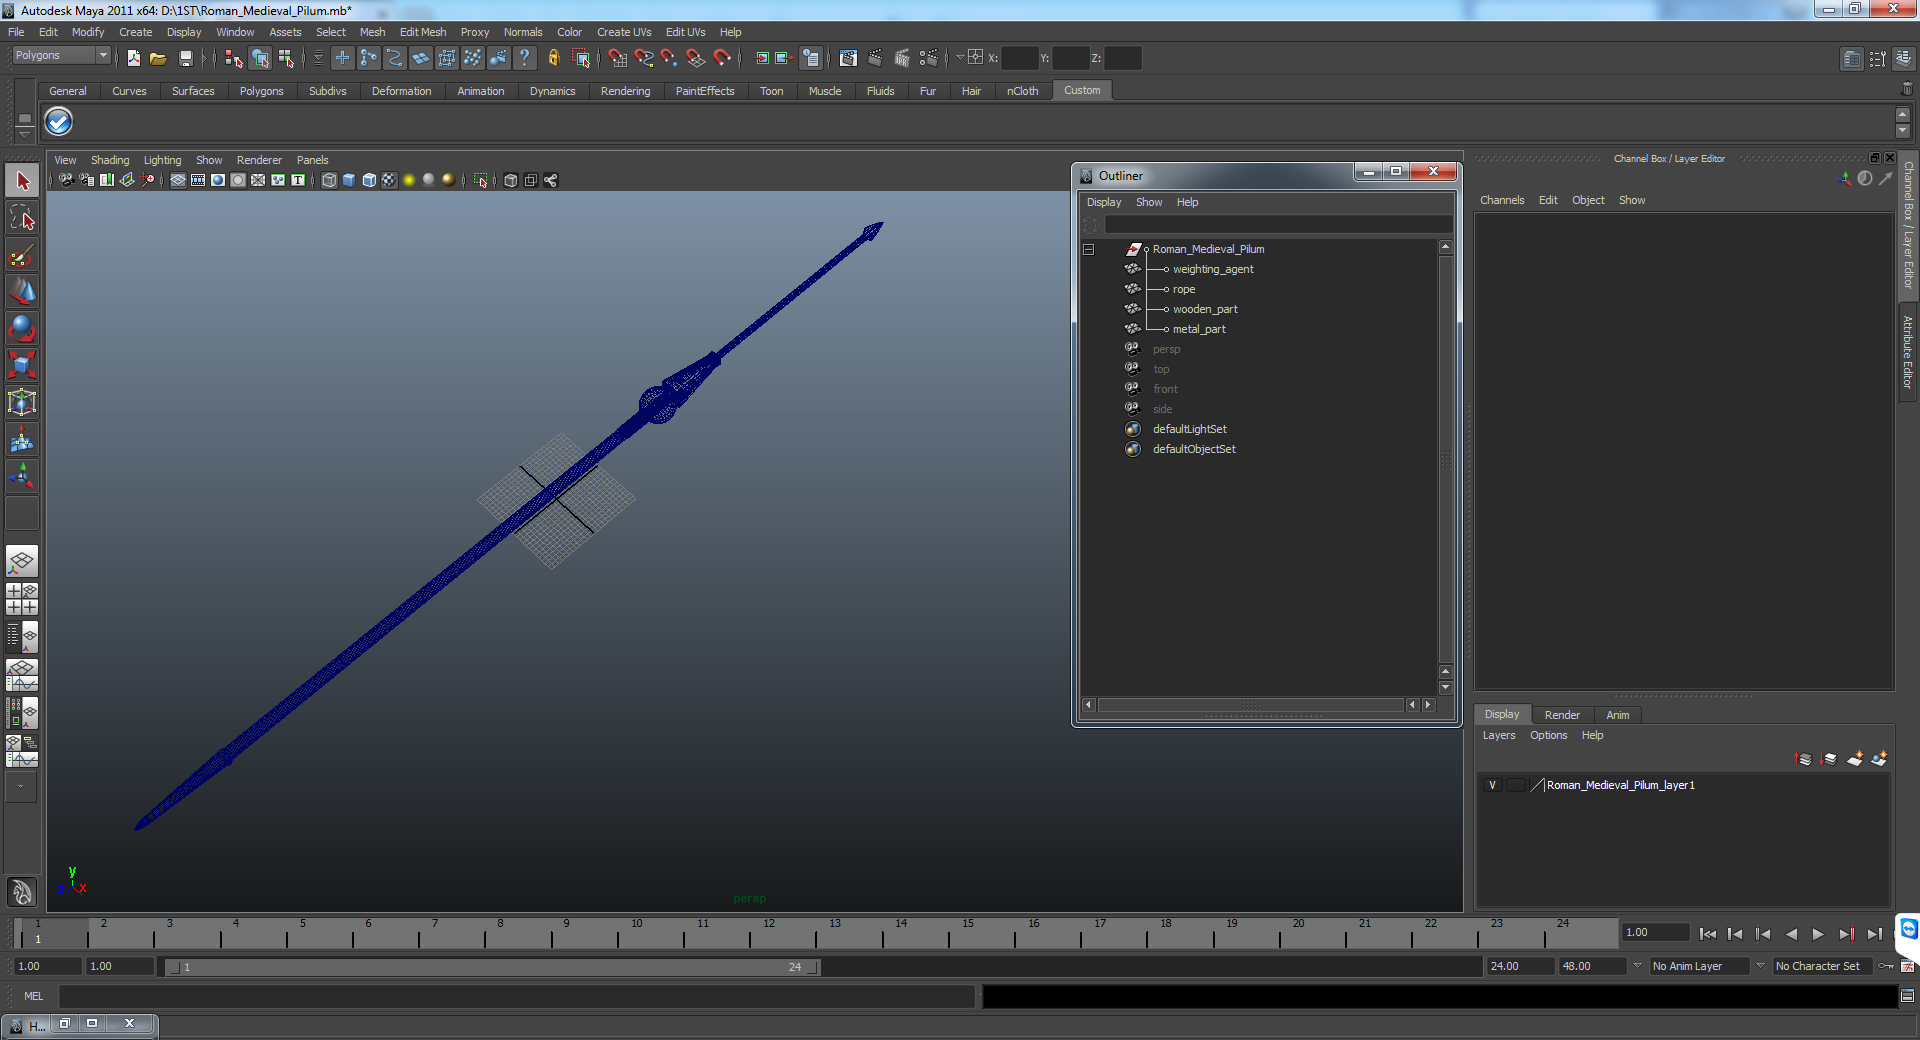Image resolution: width=1920 pixels, height=1040 pixels.
Task: Select wooden_part in Outliner
Action: tap(1205, 309)
